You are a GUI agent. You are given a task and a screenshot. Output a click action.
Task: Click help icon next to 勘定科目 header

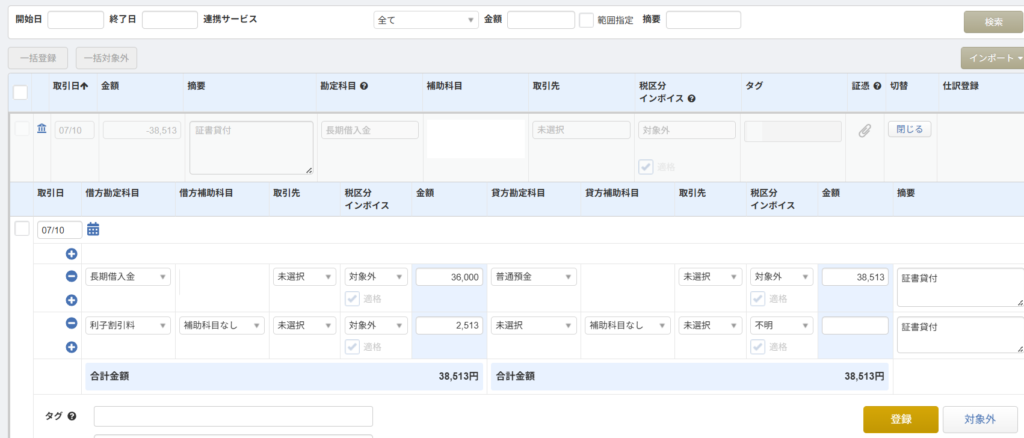pos(364,86)
